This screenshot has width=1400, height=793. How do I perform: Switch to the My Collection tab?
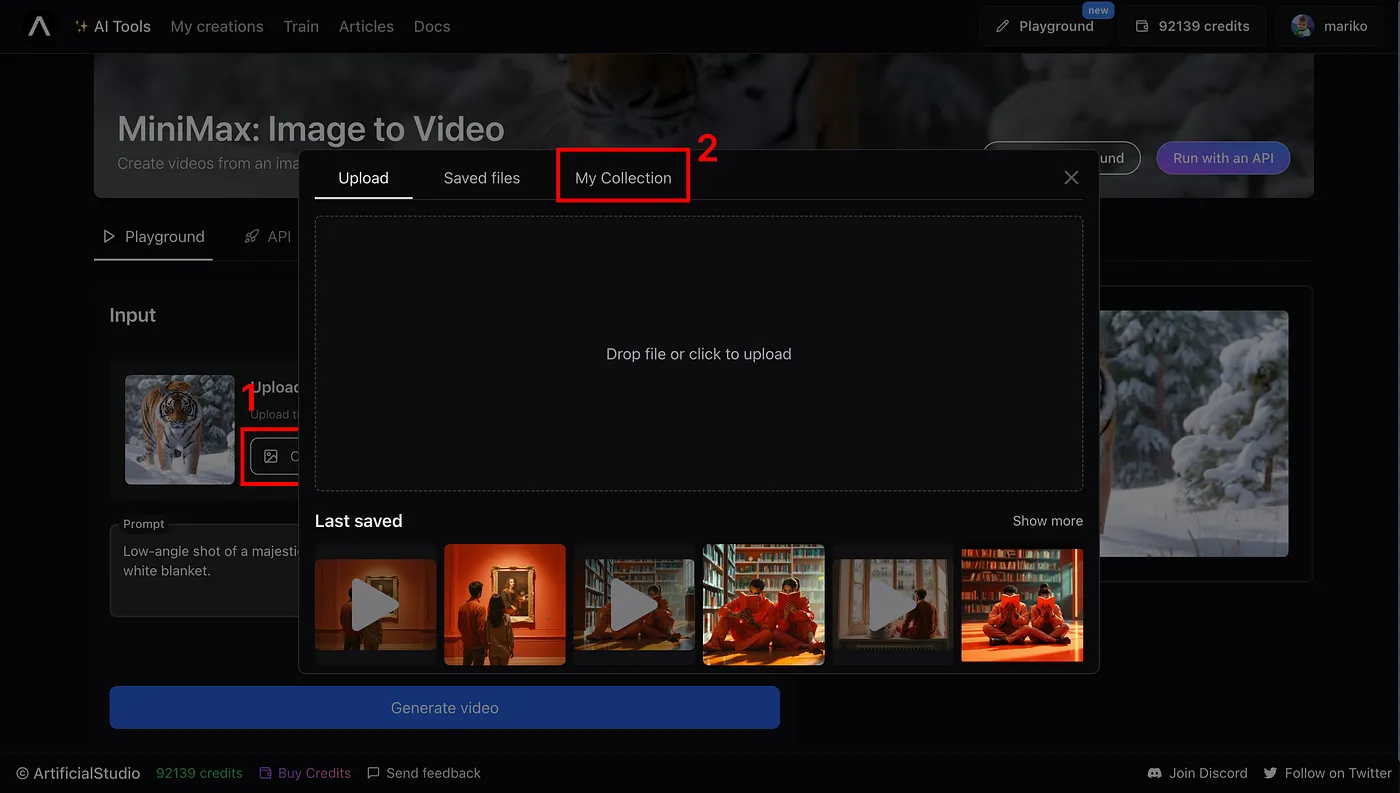(623, 178)
